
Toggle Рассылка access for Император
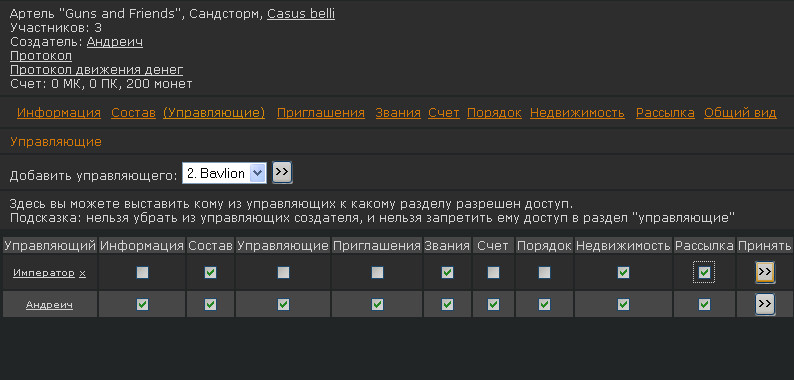704,273
